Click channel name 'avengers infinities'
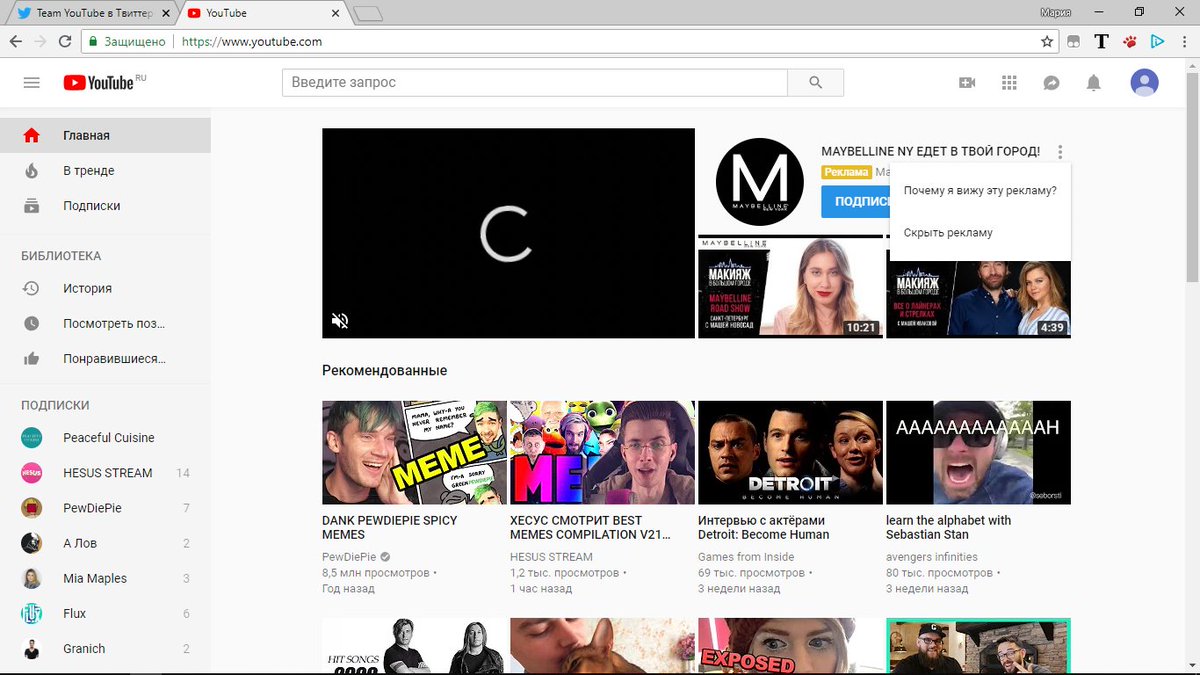The width and height of the screenshot is (1200, 675). (x=932, y=557)
